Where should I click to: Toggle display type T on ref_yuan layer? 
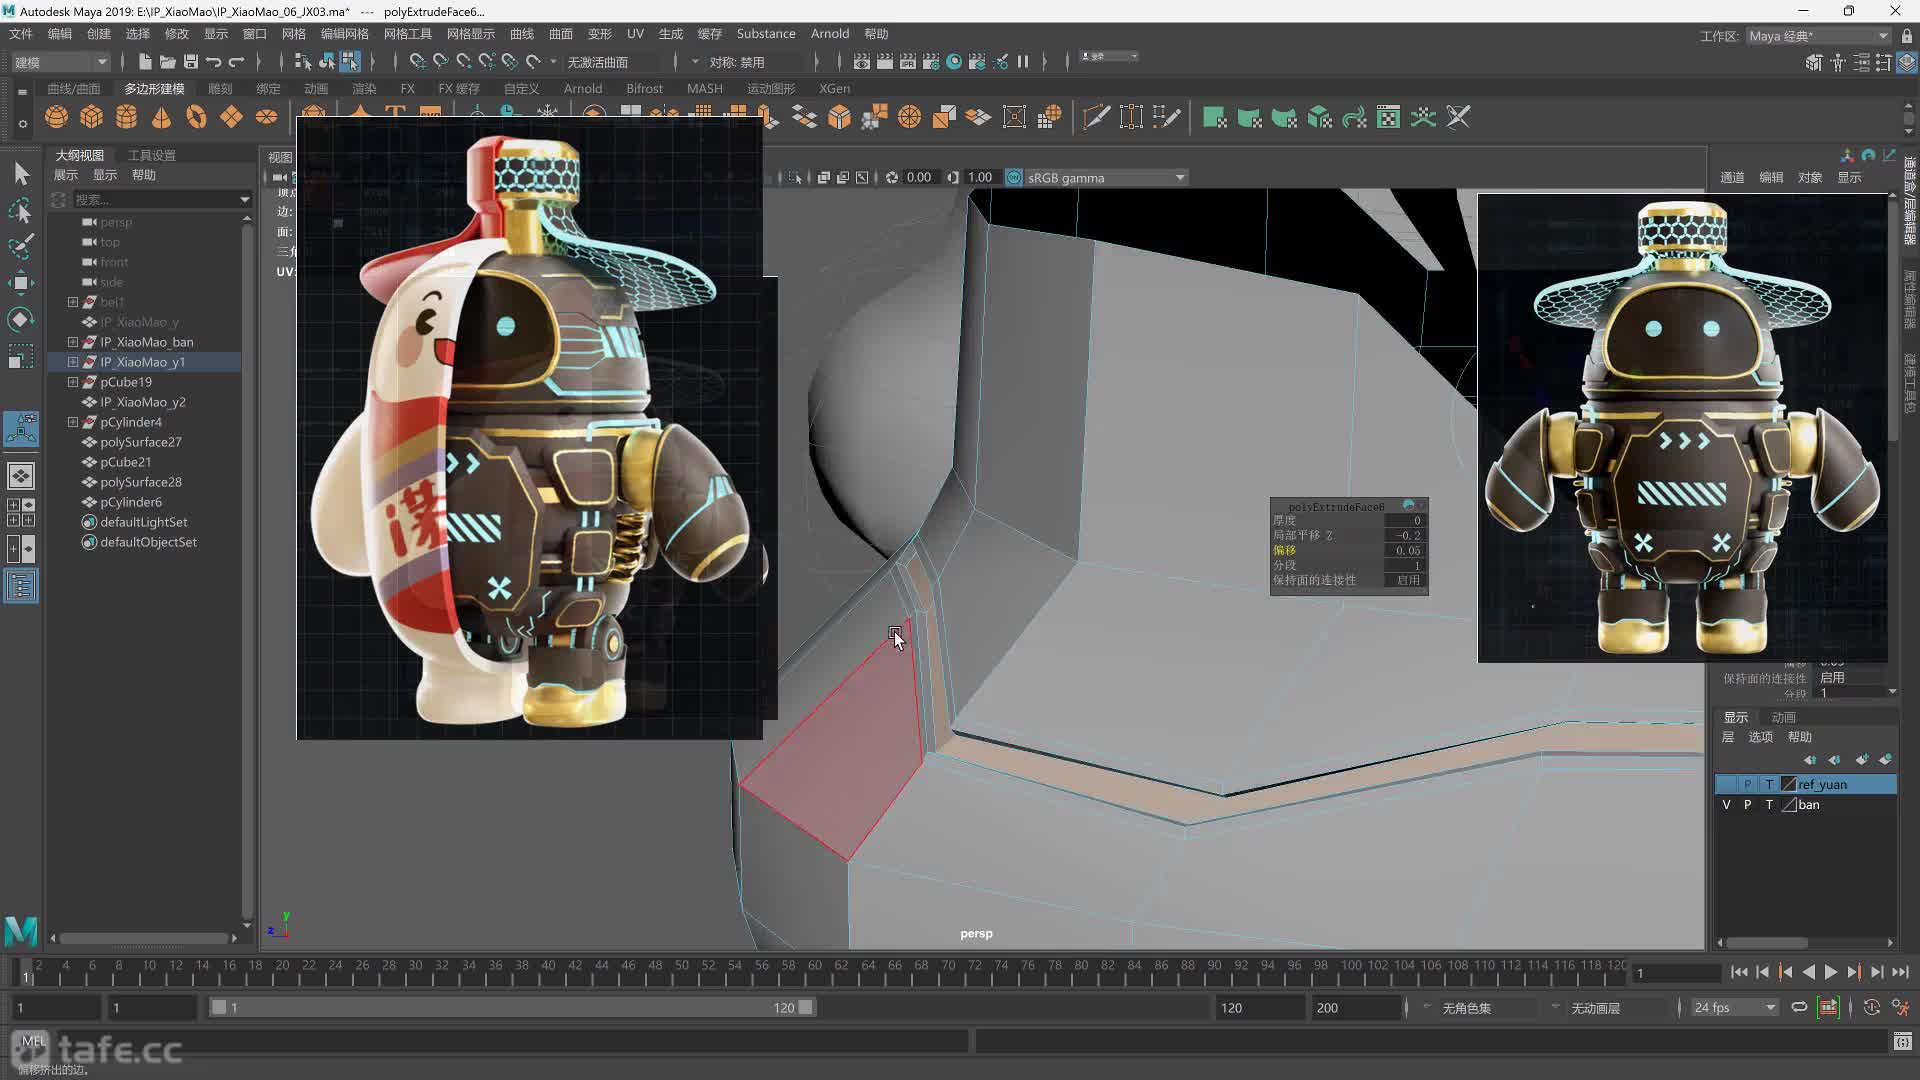[1769, 784]
